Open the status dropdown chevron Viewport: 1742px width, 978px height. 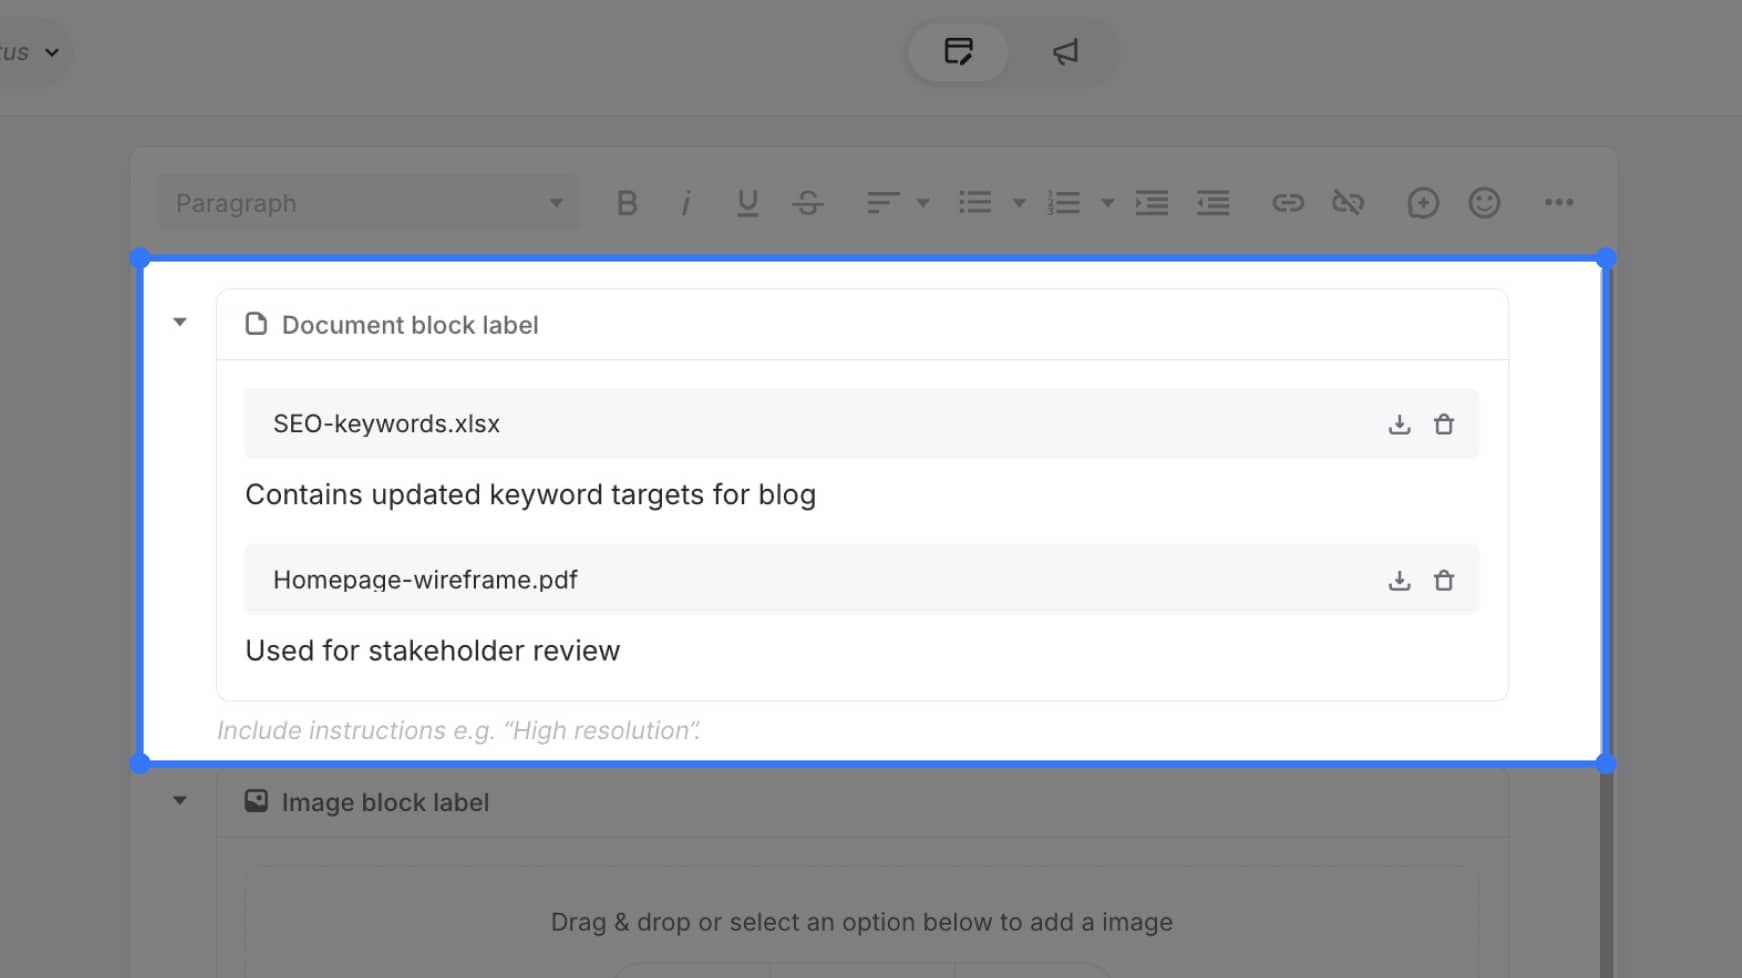[52, 52]
